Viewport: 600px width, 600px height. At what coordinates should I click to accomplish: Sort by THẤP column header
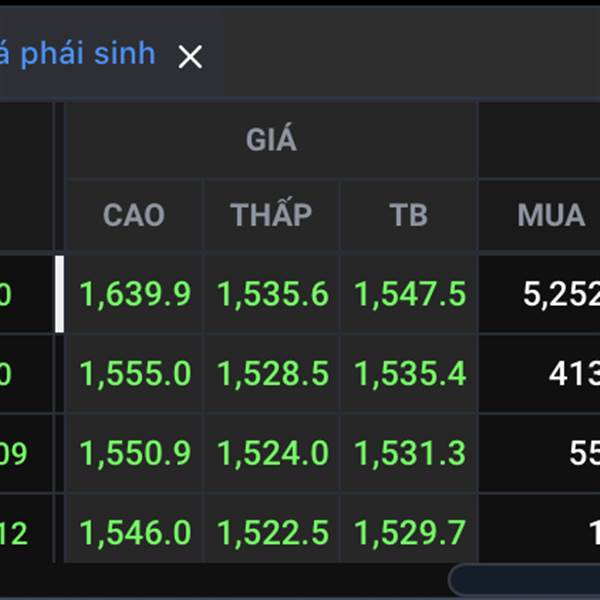point(271,215)
